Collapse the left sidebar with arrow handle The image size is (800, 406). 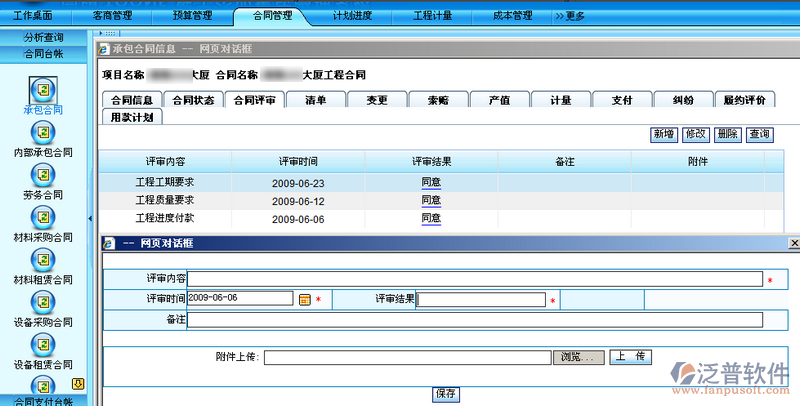91,218
